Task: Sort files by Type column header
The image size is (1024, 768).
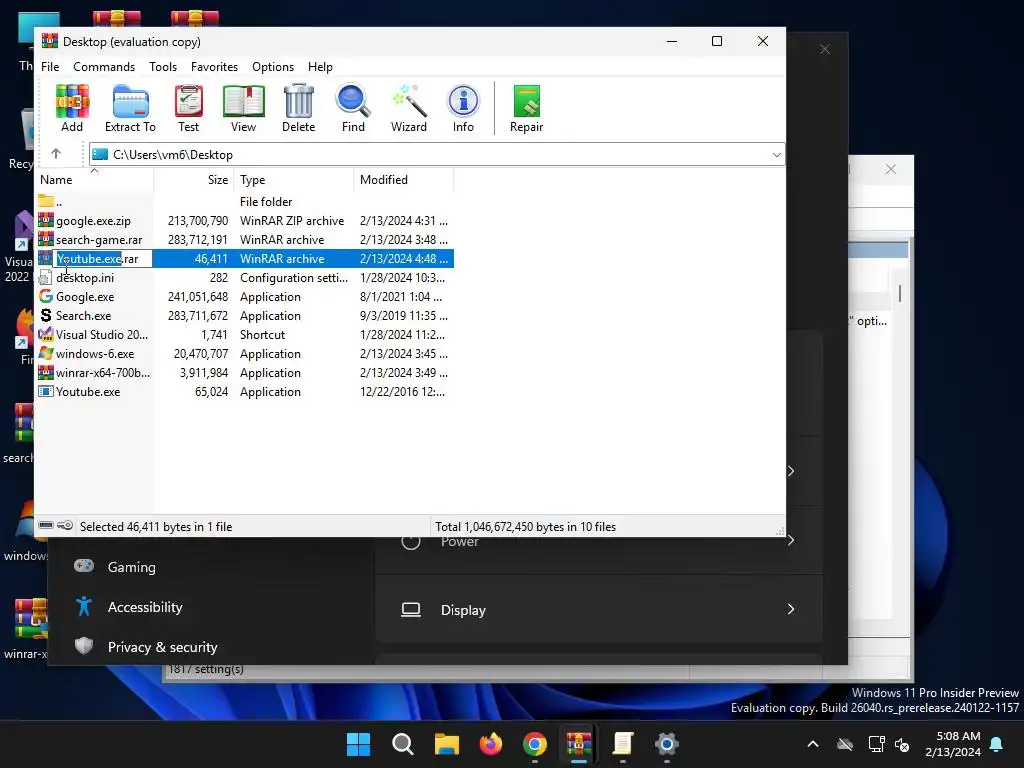Action: pos(293,180)
